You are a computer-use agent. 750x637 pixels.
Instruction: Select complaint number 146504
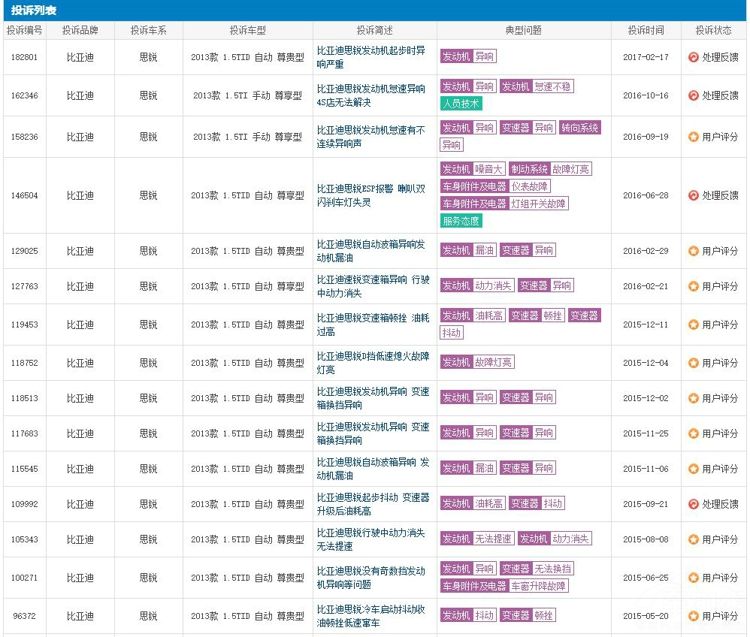pos(24,195)
